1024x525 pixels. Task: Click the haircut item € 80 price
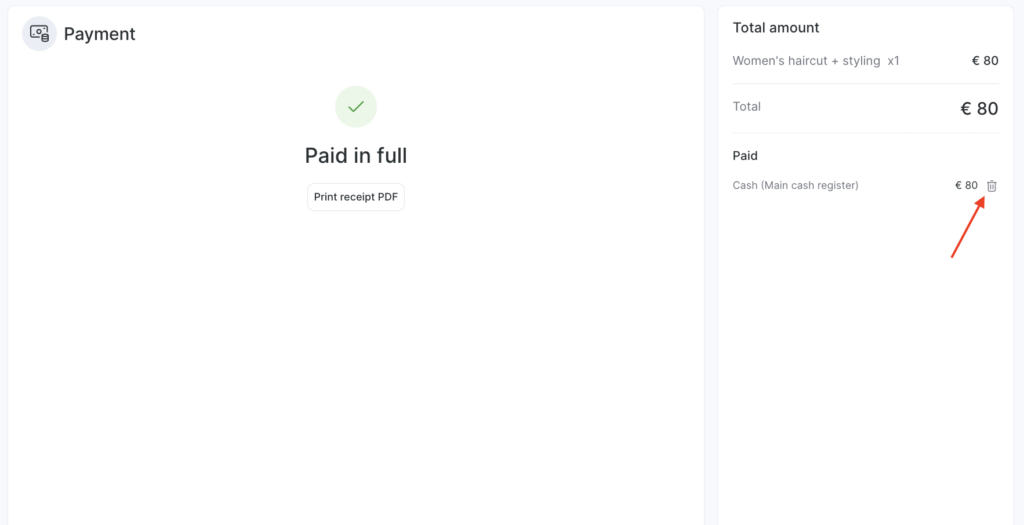(x=985, y=61)
